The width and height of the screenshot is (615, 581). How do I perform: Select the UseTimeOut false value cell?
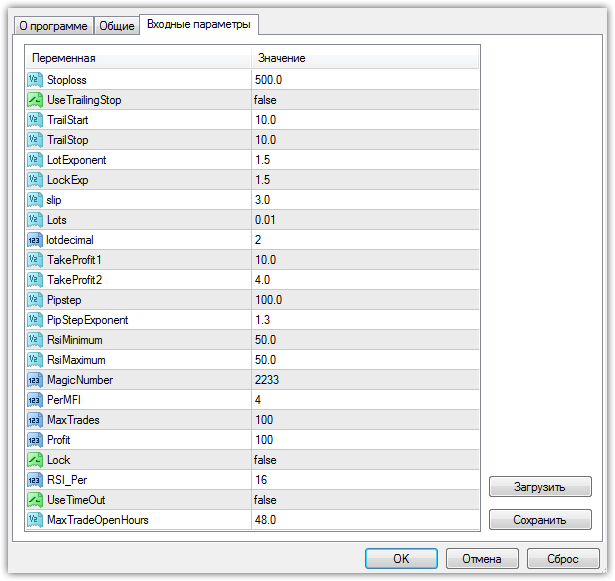pos(365,500)
